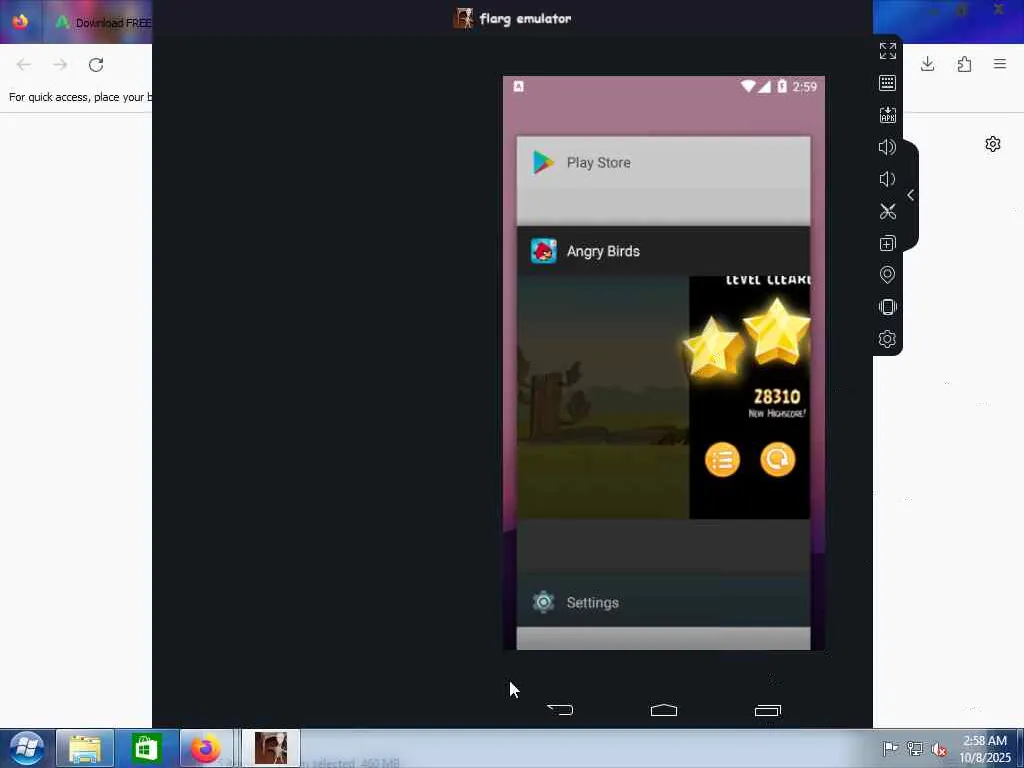Tap the Angry Birds replay level button

click(777, 460)
